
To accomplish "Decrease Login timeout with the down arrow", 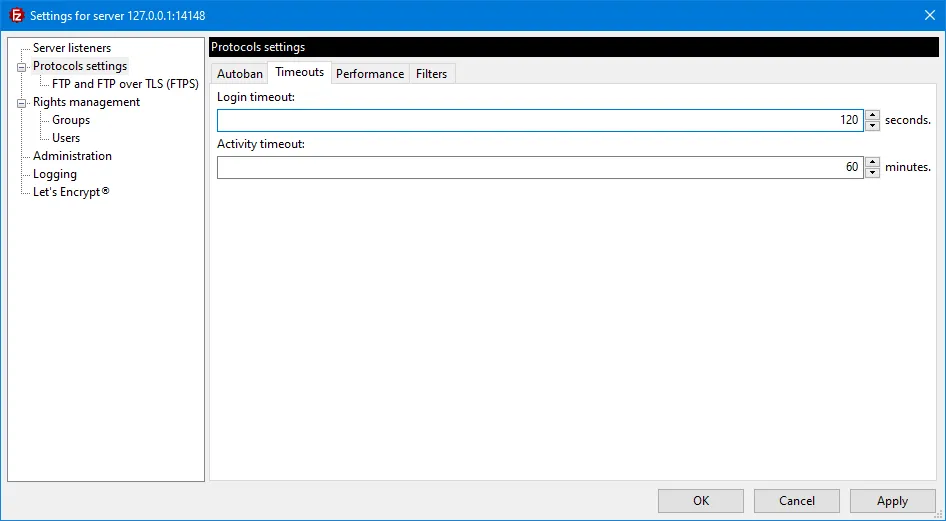I will [873, 126].
